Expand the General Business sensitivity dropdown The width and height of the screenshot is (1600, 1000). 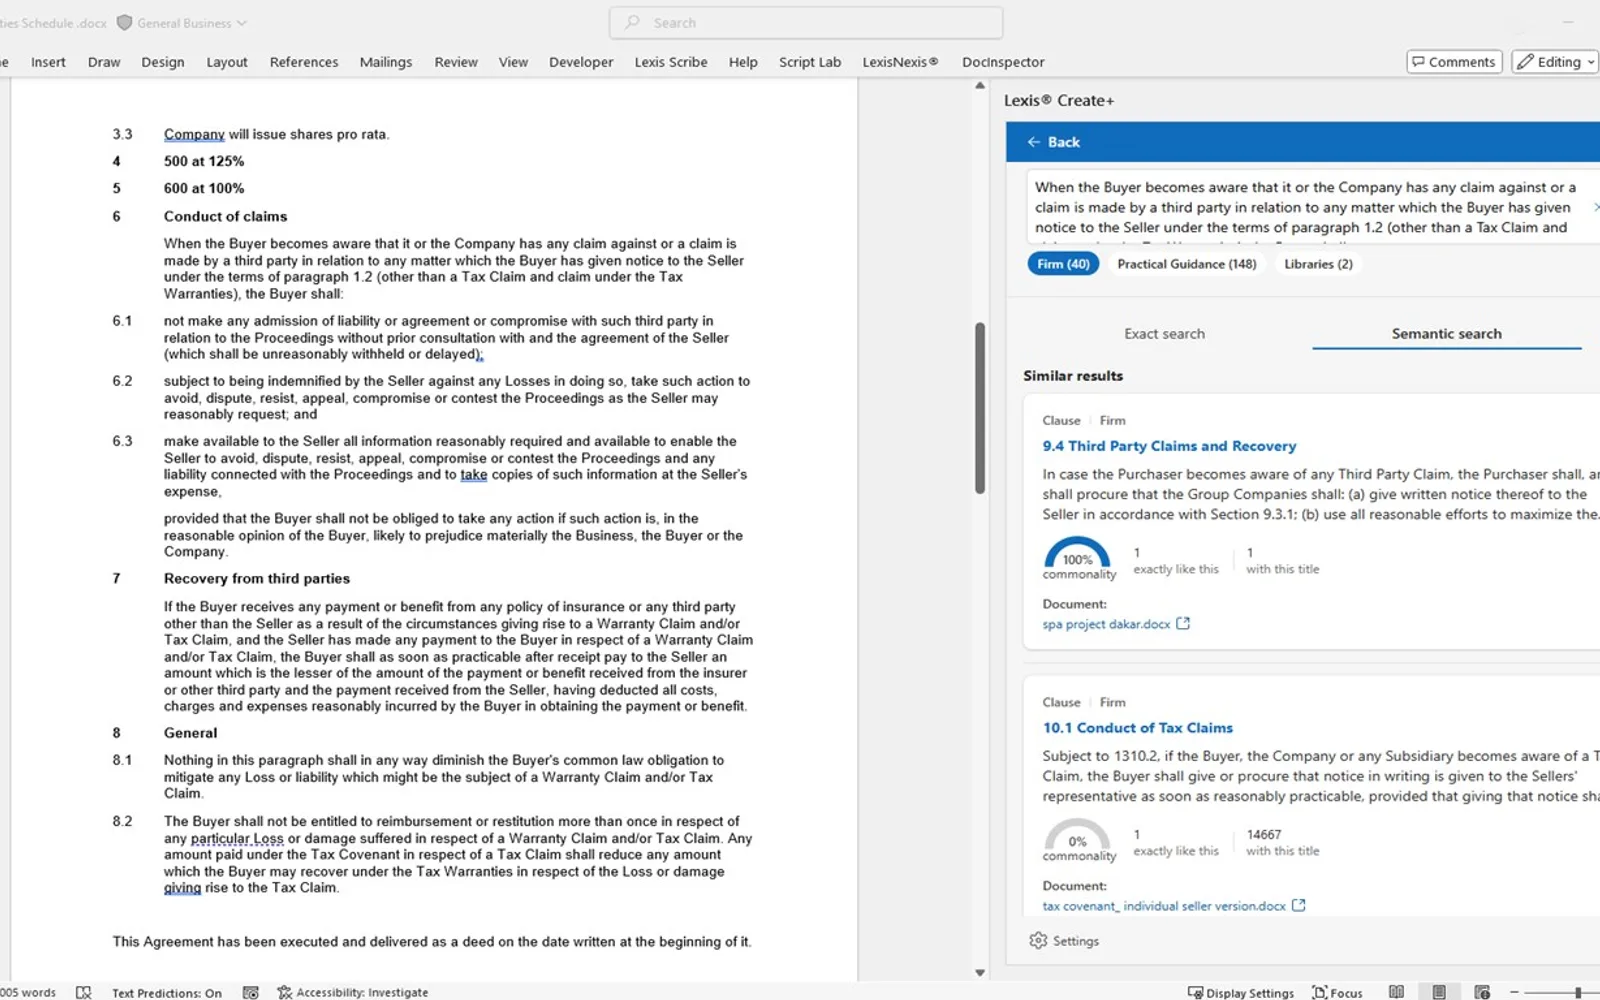pos(241,23)
